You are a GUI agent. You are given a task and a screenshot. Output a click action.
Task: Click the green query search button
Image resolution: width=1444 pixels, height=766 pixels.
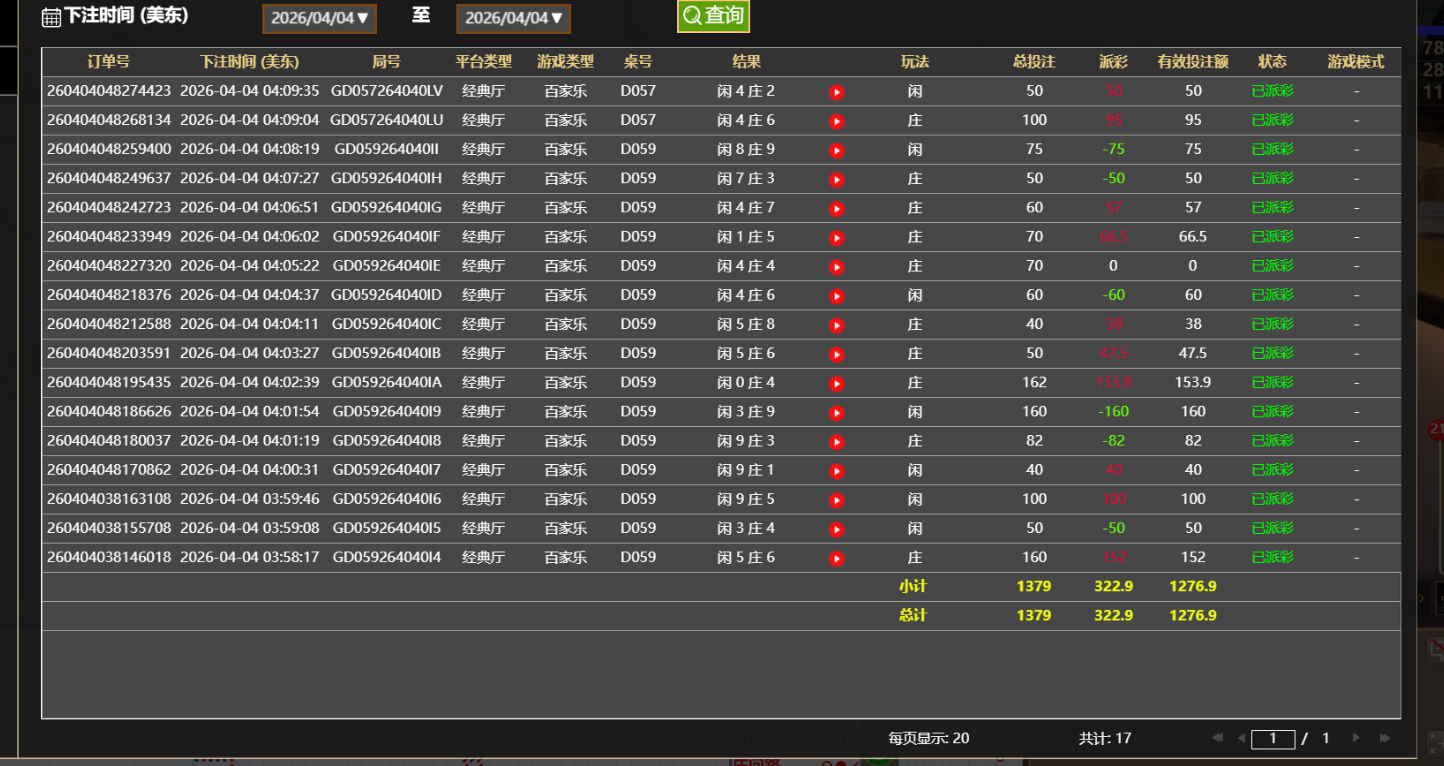[x=713, y=16]
